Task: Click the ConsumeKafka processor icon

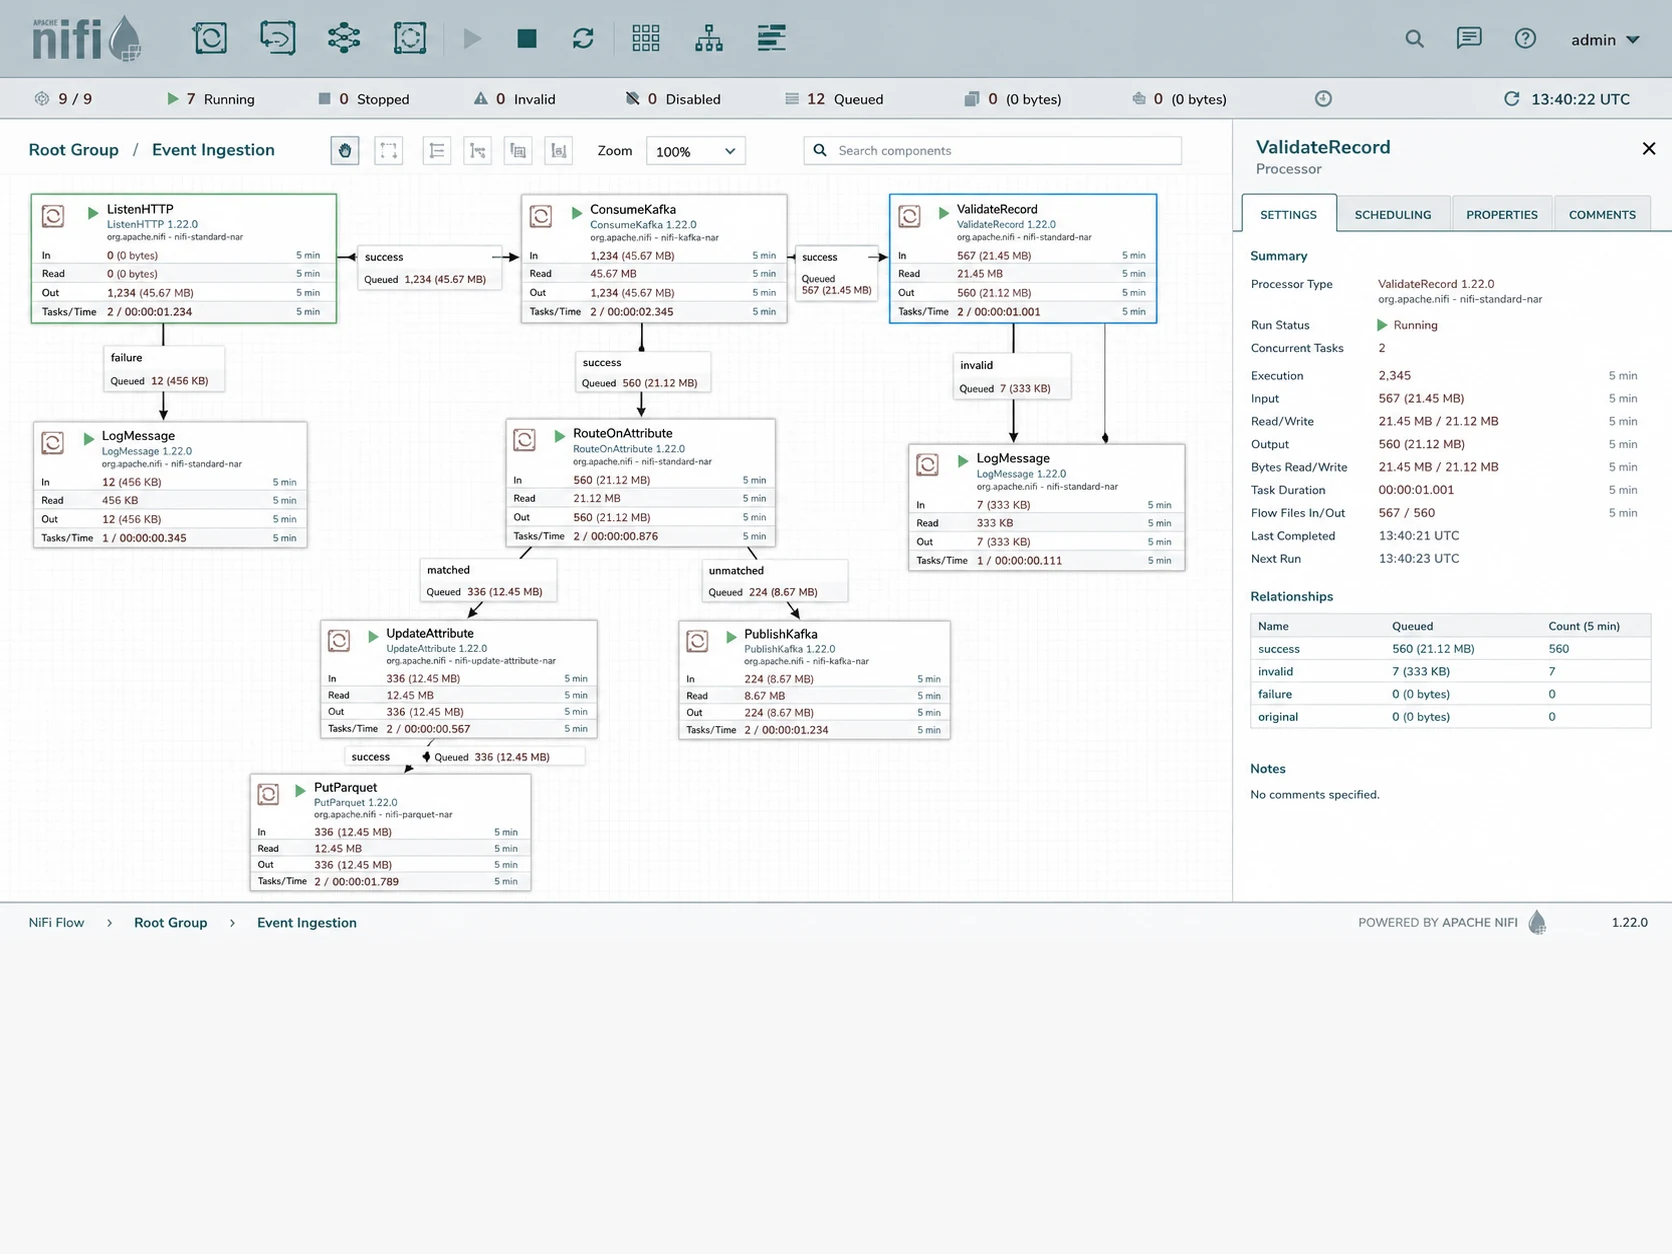Action: pyautogui.click(x=541, y=215)
